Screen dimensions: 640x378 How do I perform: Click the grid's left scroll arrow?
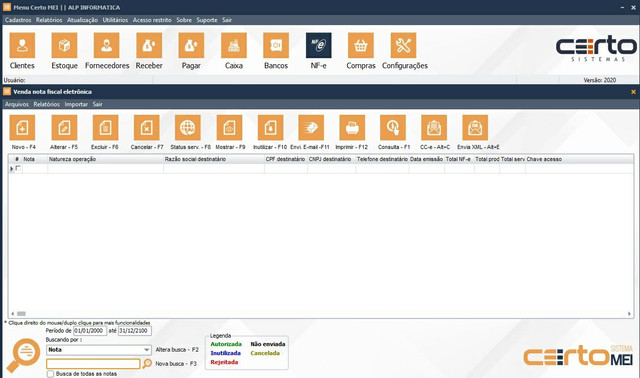[13, 314]
